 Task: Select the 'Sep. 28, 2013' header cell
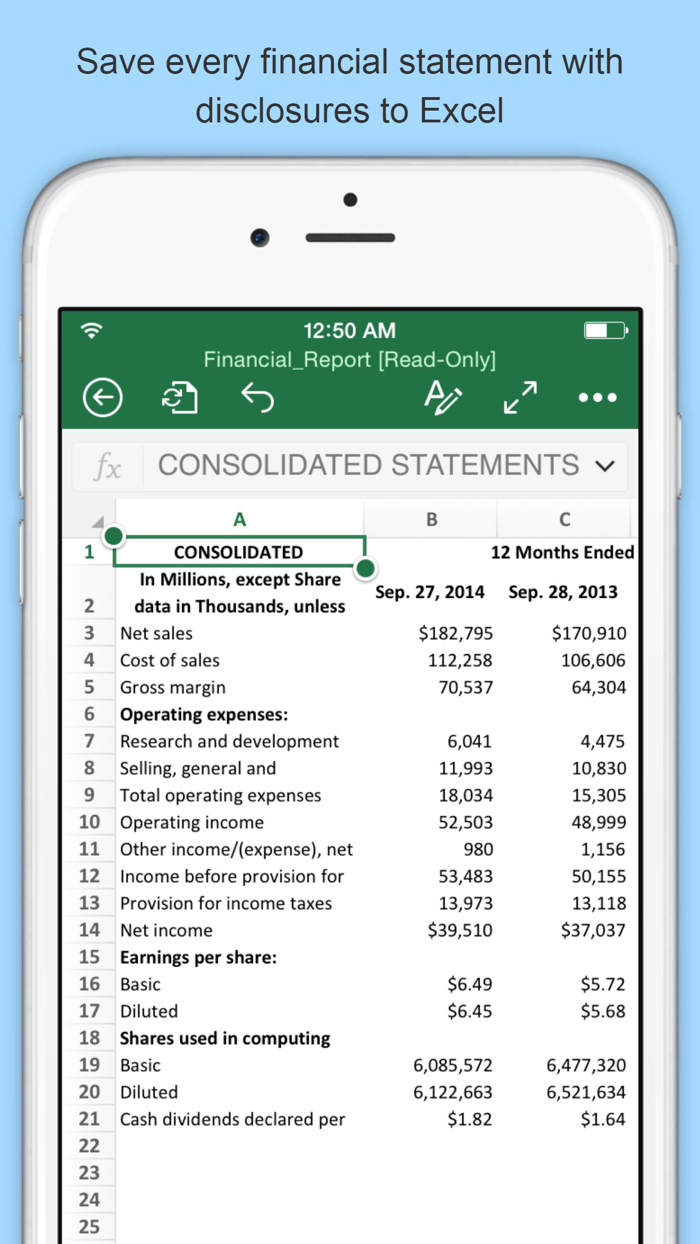[563, 592]
